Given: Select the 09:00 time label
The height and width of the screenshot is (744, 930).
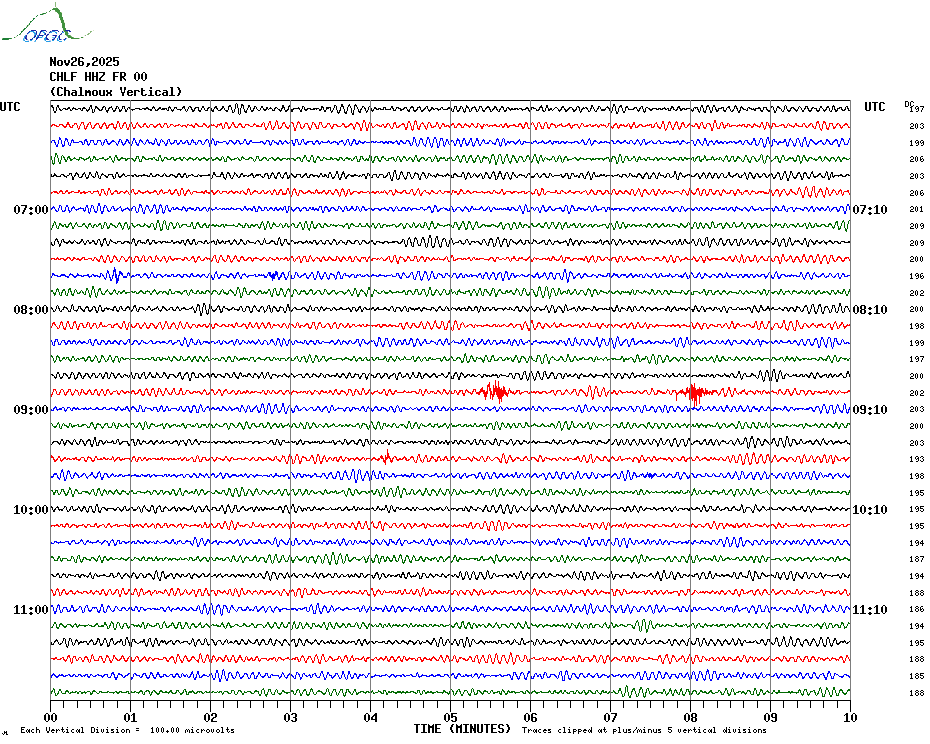Looking at the screenshot, I should pos(31,410).
